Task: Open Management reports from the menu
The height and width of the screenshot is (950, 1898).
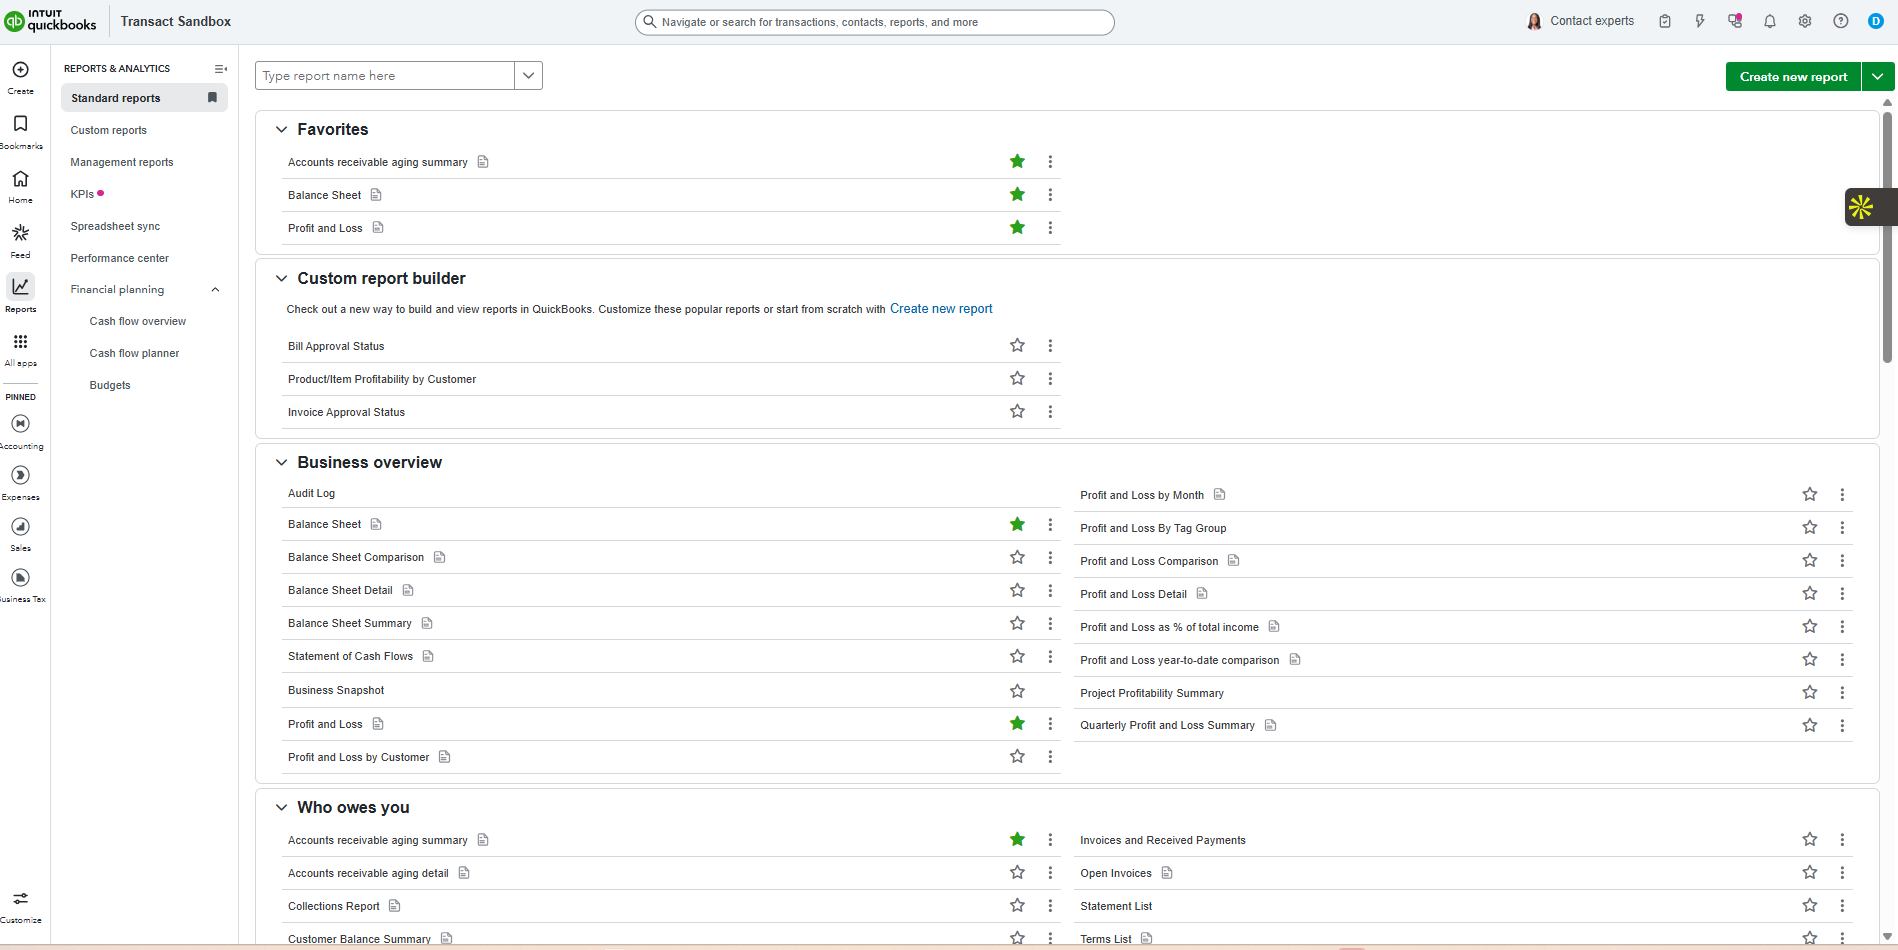Action: [x=122, y=162]
